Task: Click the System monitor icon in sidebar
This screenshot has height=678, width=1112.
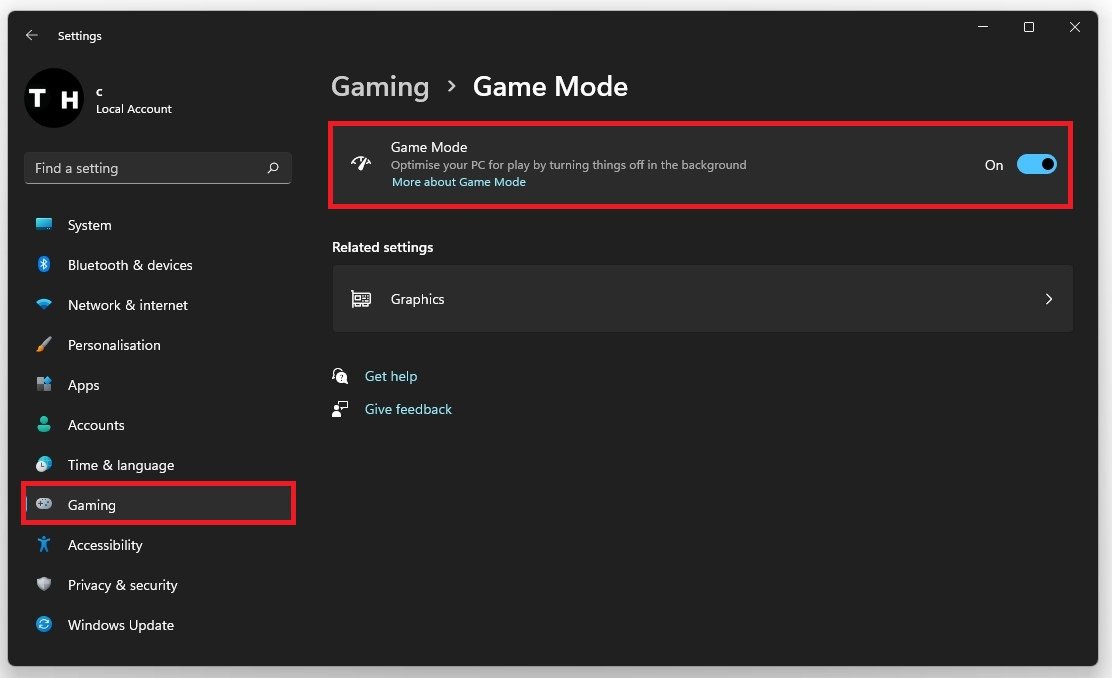Action: click(x=44, y=225)
